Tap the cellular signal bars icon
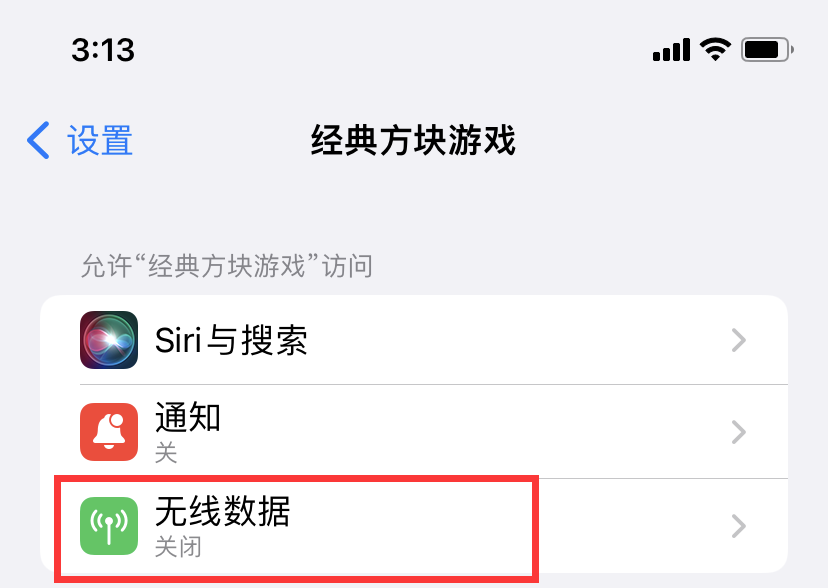Screen dimensions: 828x588 [671, 50]
